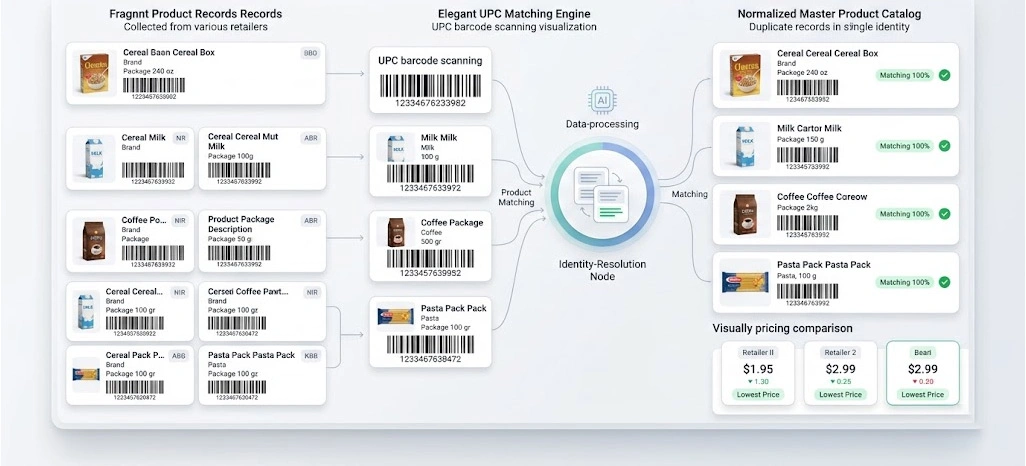
Task: Open the Cereal Cereal Cereal Box catalog image
Action: point(745,75)
